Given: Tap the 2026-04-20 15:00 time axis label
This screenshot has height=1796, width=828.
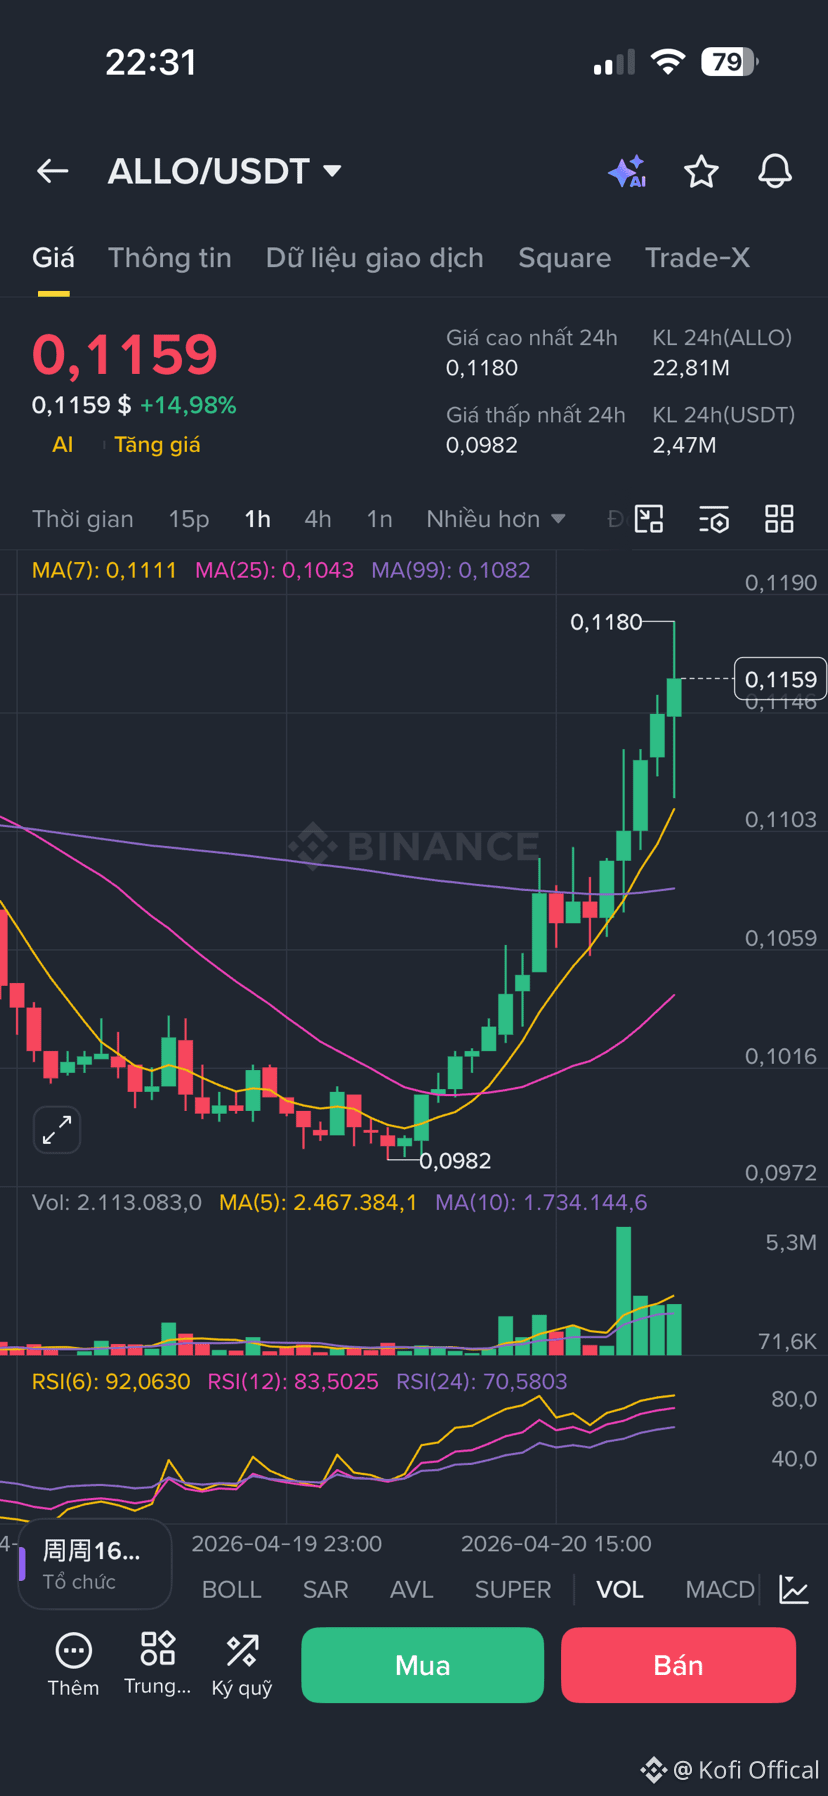Looking at the screenshot, I should tap(556, 1544).
